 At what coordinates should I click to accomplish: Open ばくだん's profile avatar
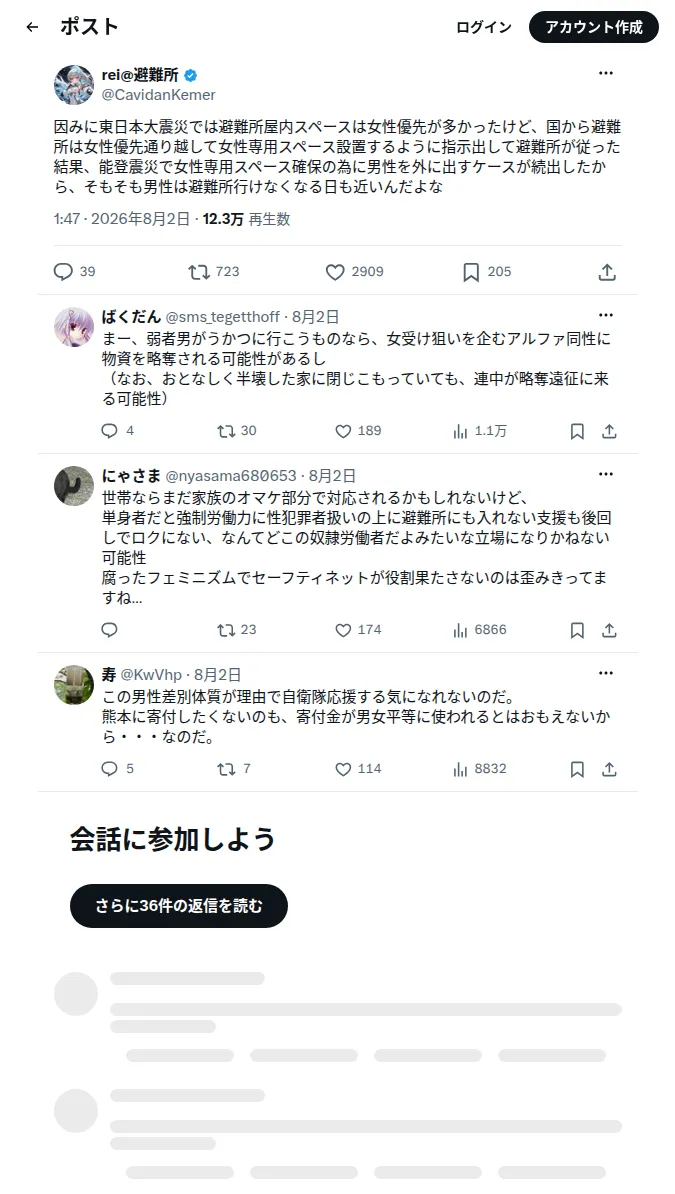tap(74, 327)
